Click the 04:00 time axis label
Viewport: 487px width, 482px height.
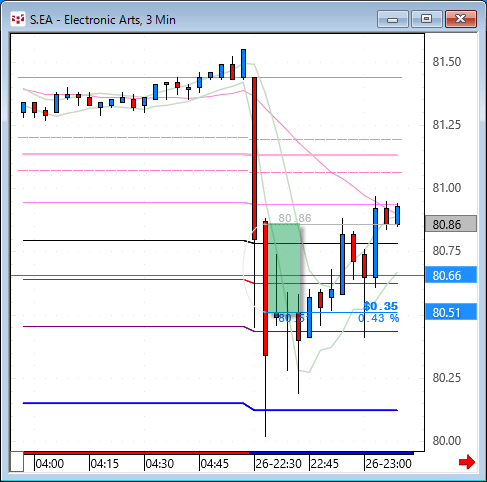(50, 464)
